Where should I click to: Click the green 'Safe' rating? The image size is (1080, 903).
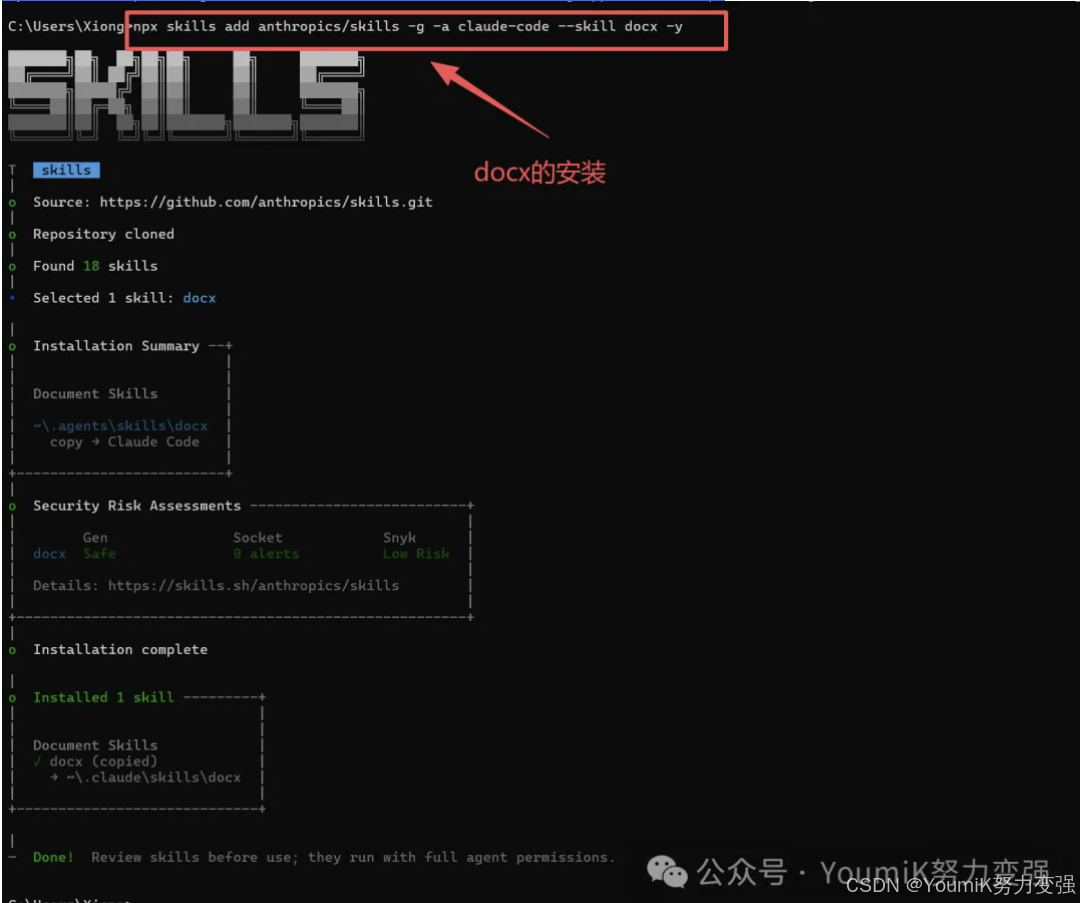point(99,554)
